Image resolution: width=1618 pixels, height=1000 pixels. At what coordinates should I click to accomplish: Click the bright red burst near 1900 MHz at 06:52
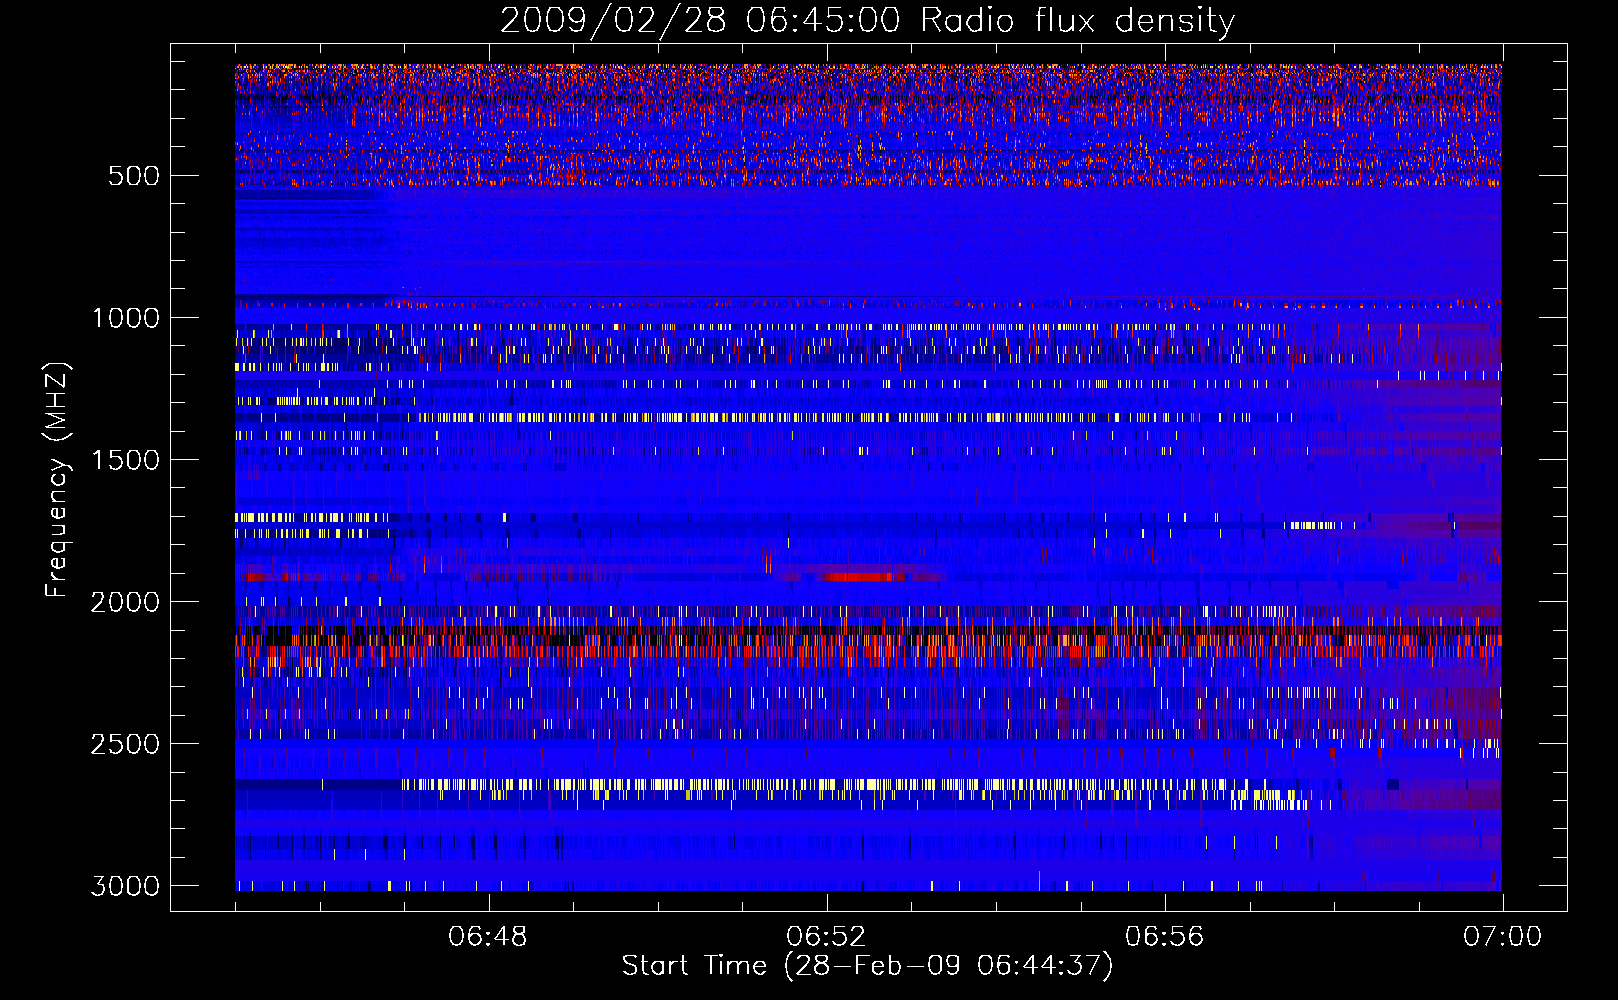click(860, 576)
